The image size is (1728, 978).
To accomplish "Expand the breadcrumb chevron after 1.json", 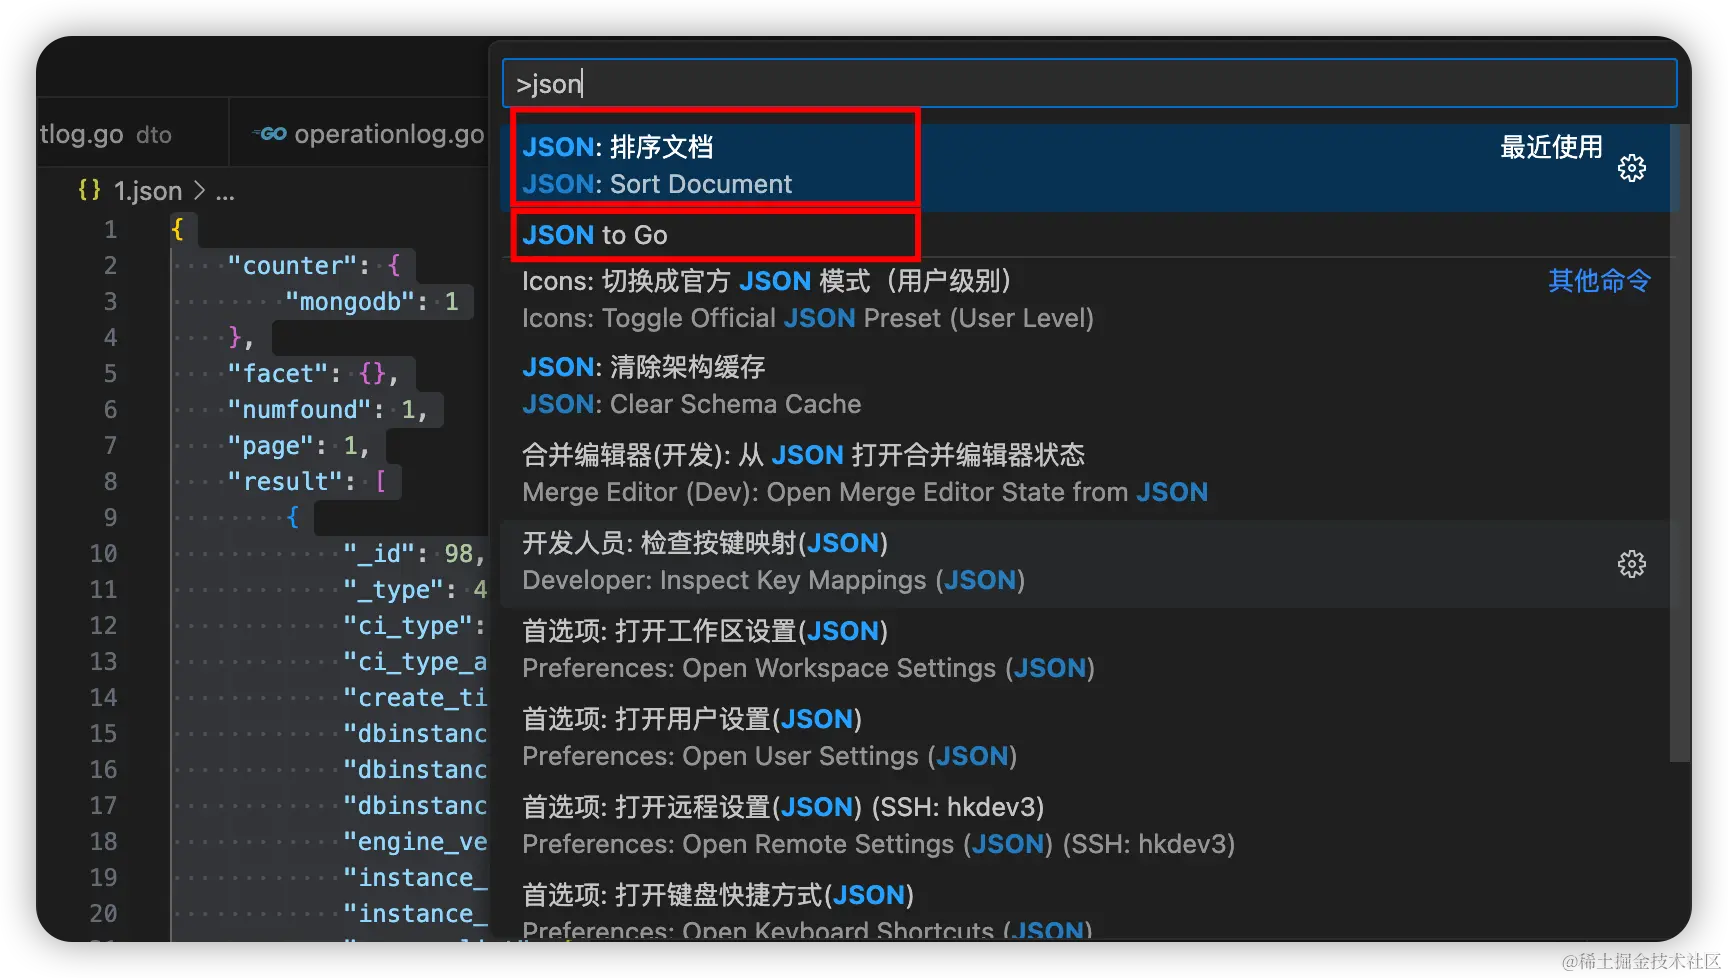I will [201, 190].
